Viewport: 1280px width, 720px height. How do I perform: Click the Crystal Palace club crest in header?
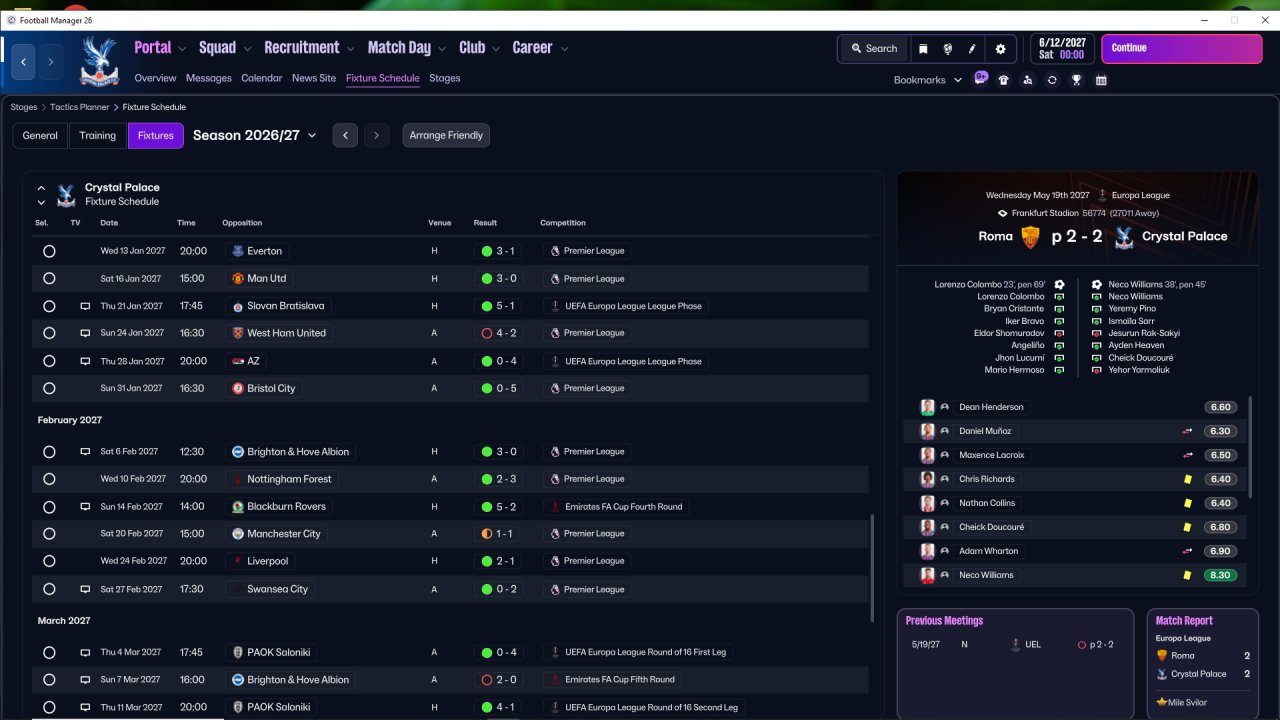(99, 61)
